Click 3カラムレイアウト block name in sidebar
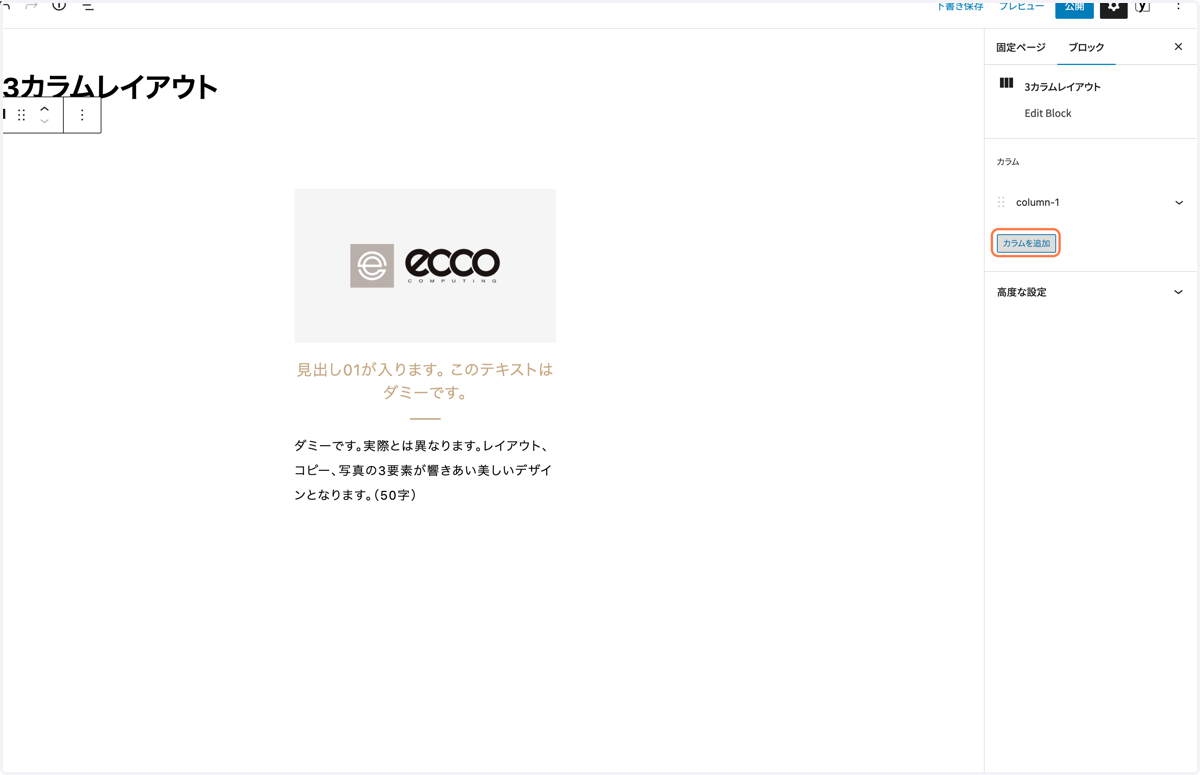The image size is (1200, 775). click(x=1062, y=87)
